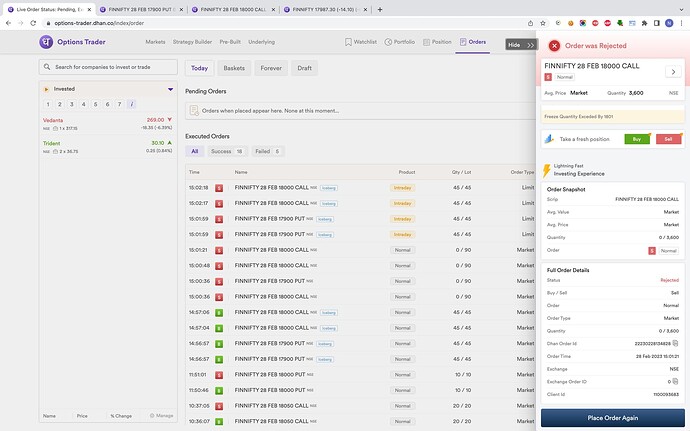Switch to the Baskets tab

click(234, 68)
